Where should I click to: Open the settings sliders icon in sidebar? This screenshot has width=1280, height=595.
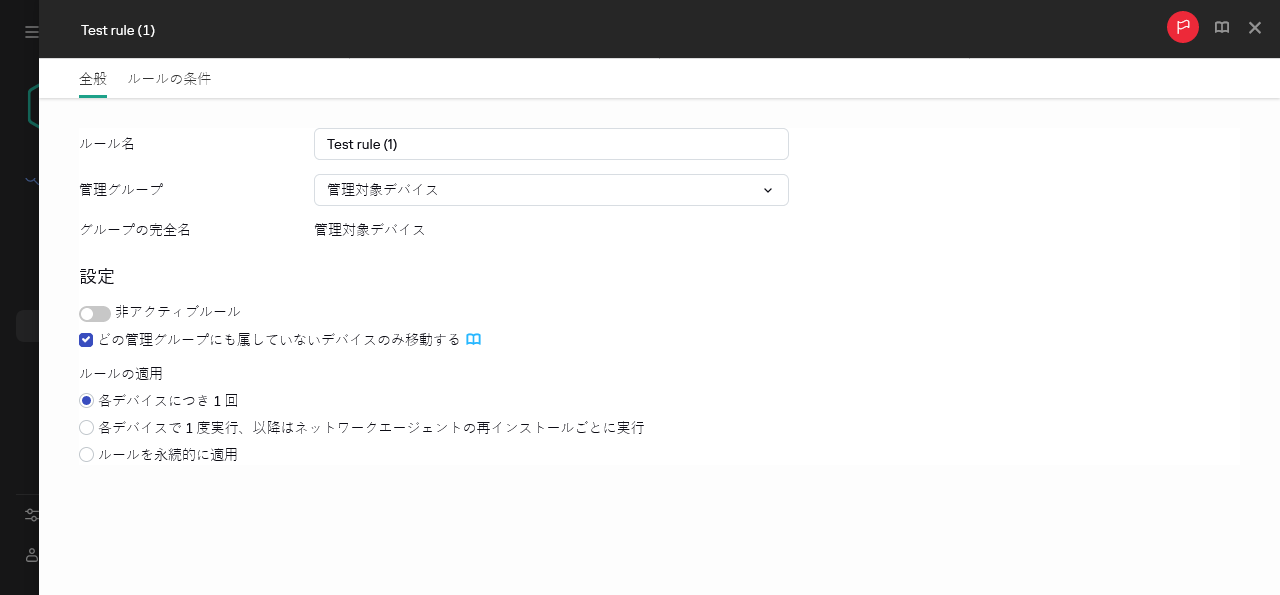tap(32, 514)
